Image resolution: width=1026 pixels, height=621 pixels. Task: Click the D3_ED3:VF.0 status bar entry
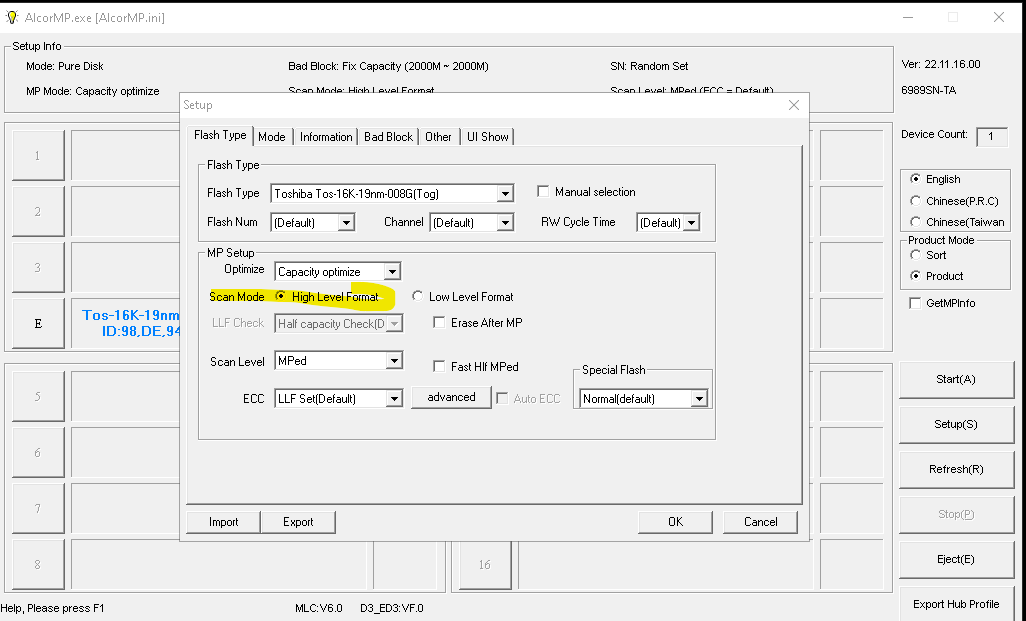(391, 608)
